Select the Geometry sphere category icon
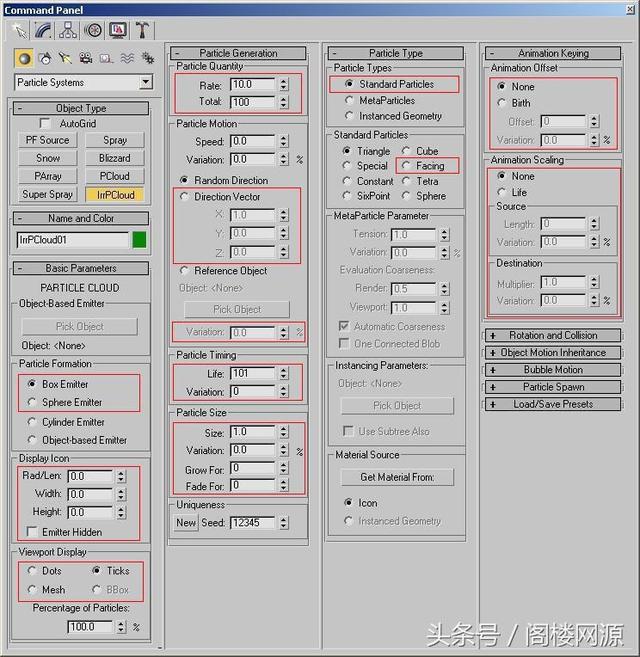640x657 pixels. [x=24, y=58]
